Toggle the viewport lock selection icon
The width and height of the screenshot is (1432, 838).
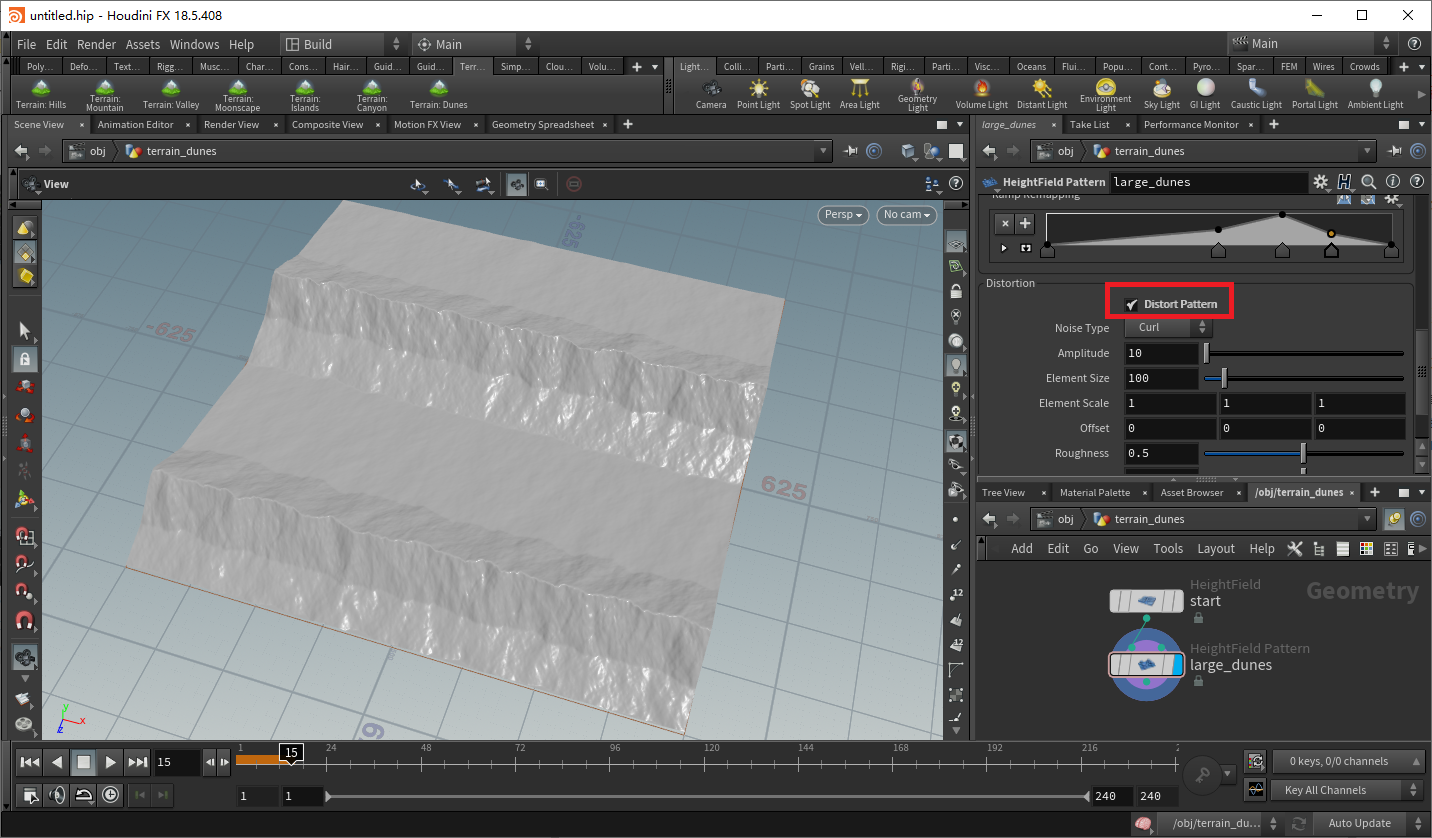[x=25, y=358]
